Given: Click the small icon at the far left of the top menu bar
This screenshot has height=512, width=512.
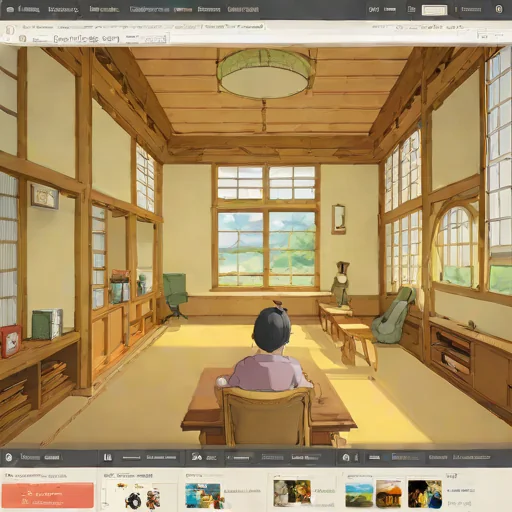Looking at the screenshot, I should pyautogui.click(x=10, y=9).
